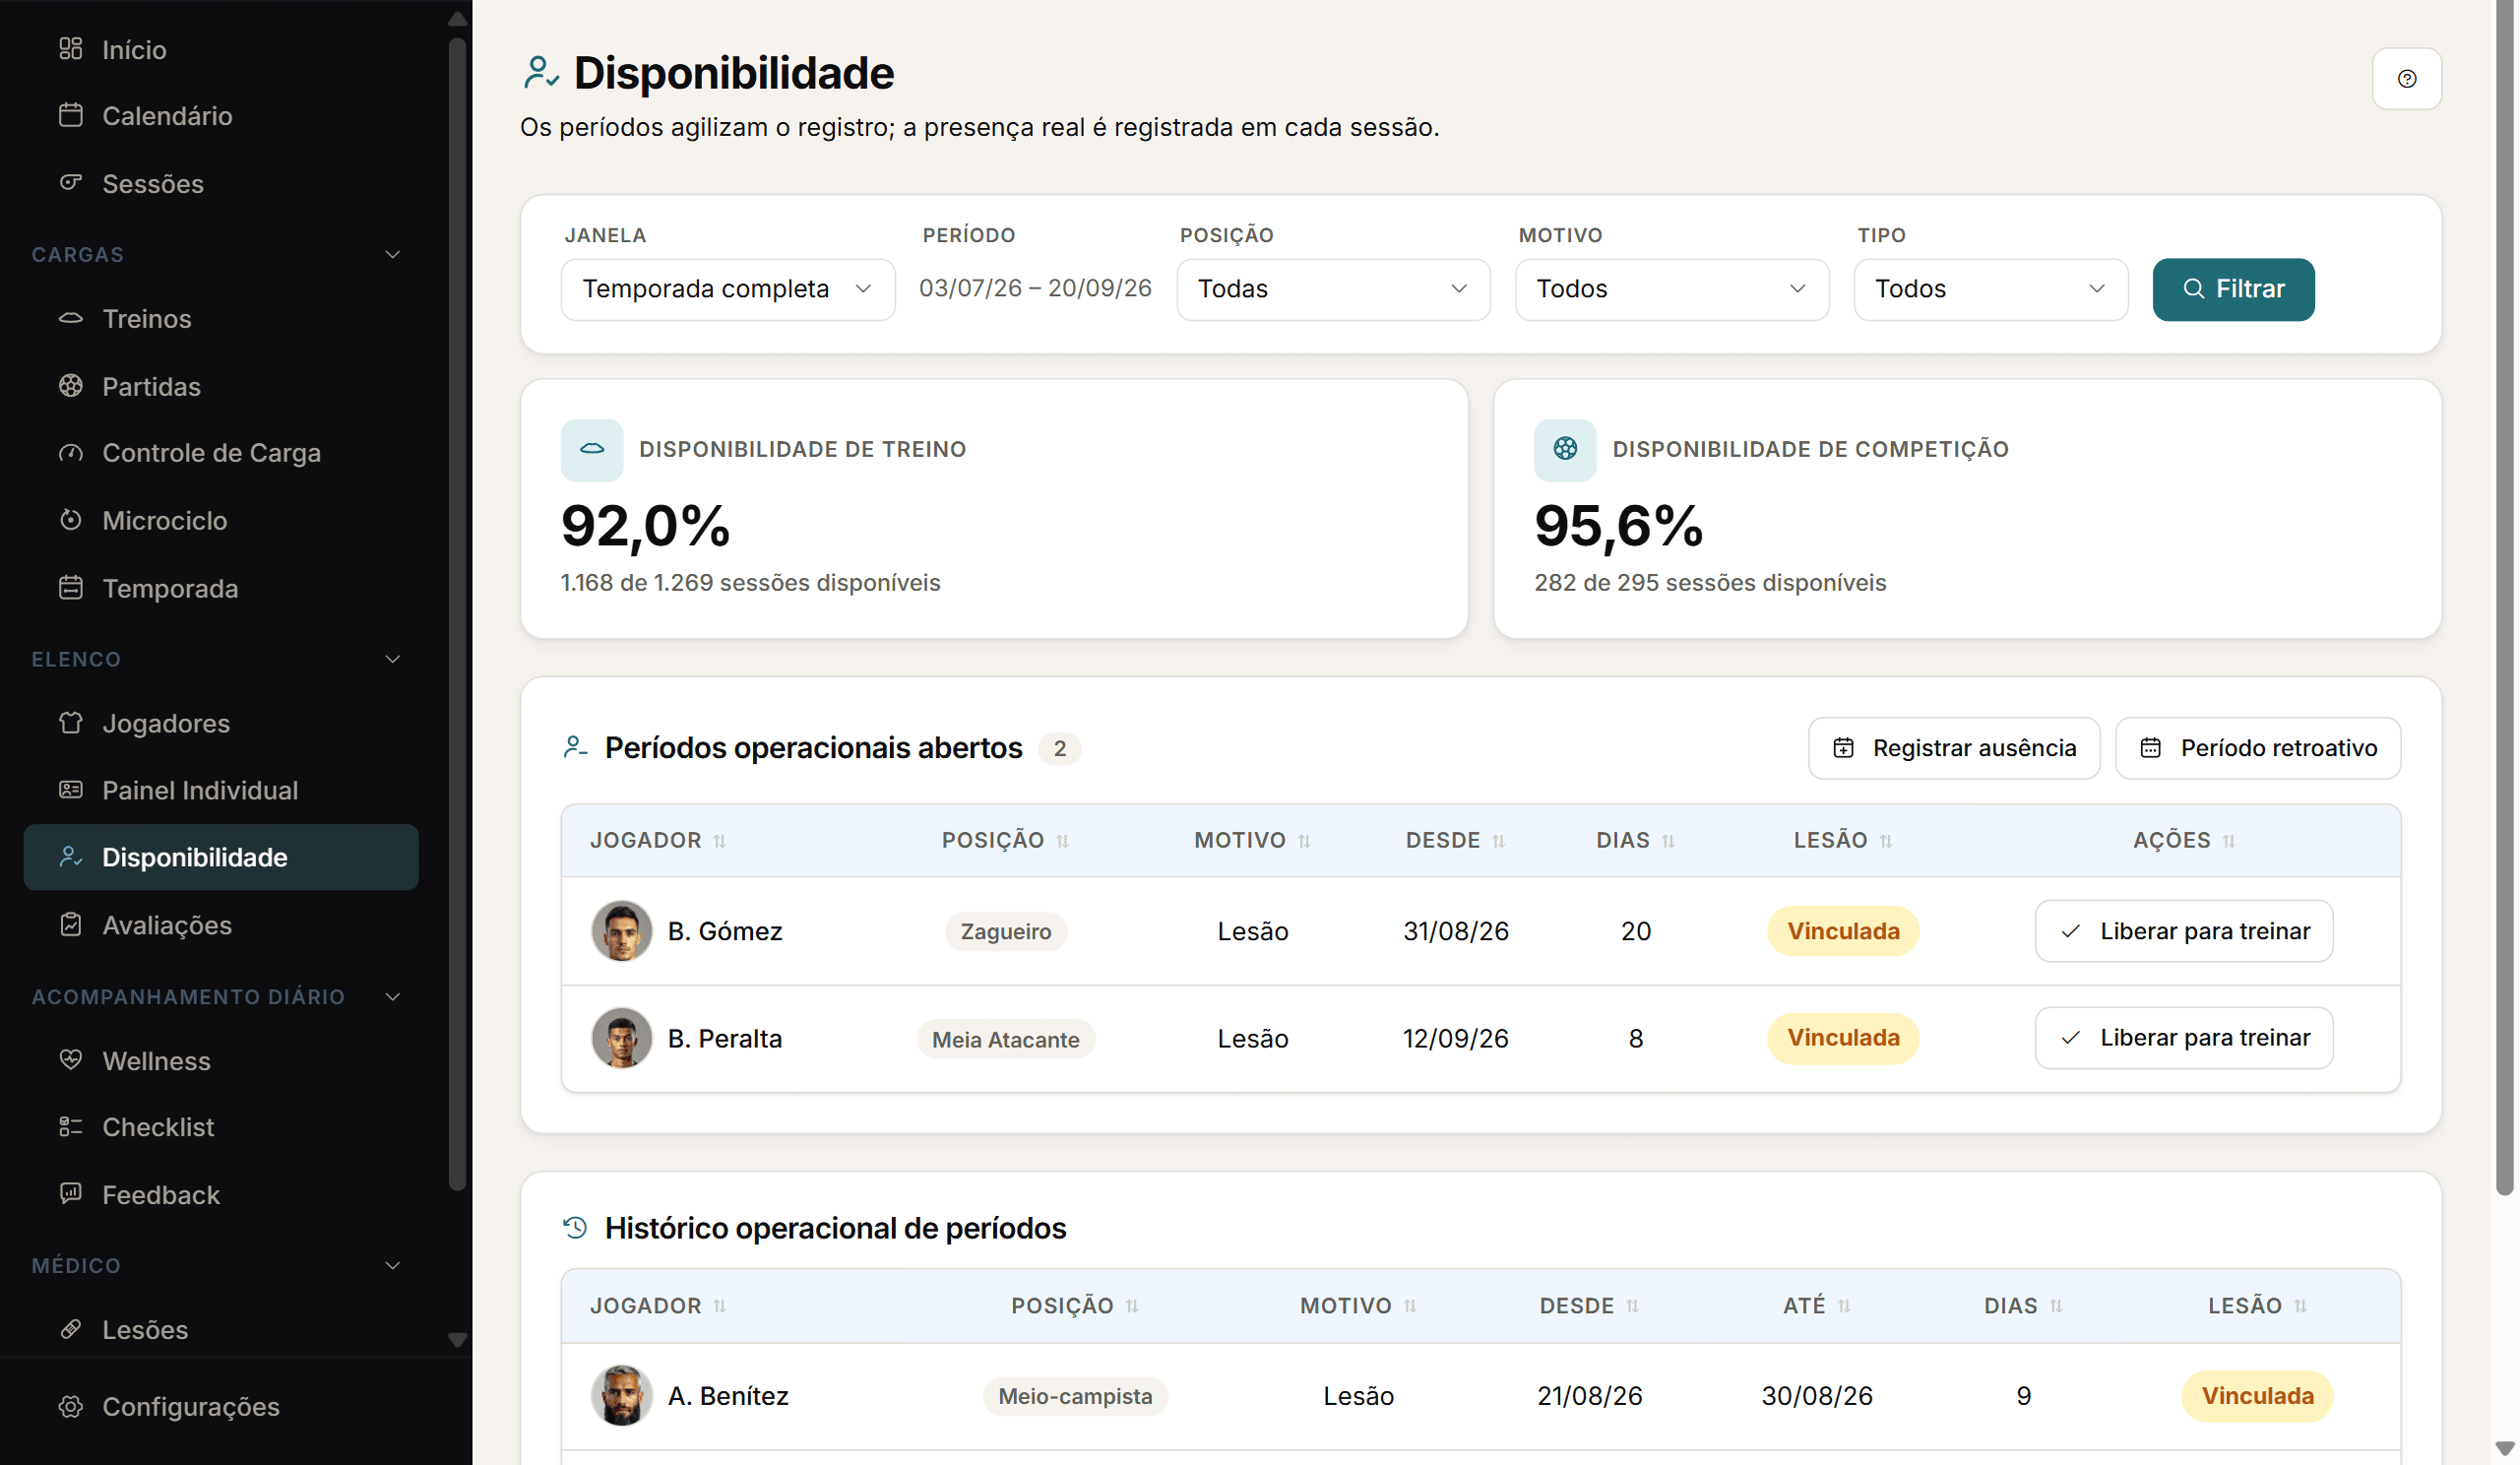
Task: Click the Filtrar button
Action: [x=2233, y=289]
